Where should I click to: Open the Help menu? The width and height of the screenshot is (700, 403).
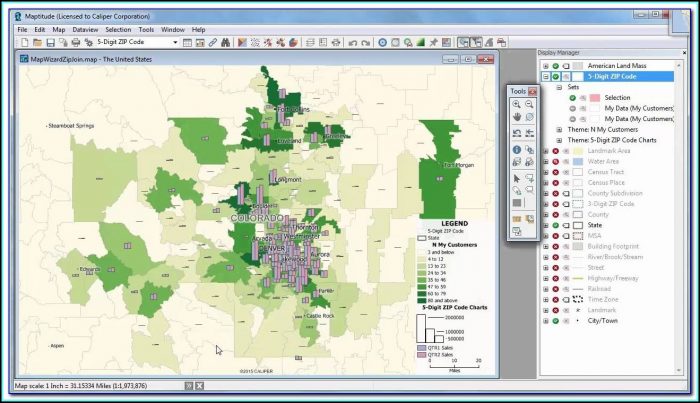coord(198,29)
